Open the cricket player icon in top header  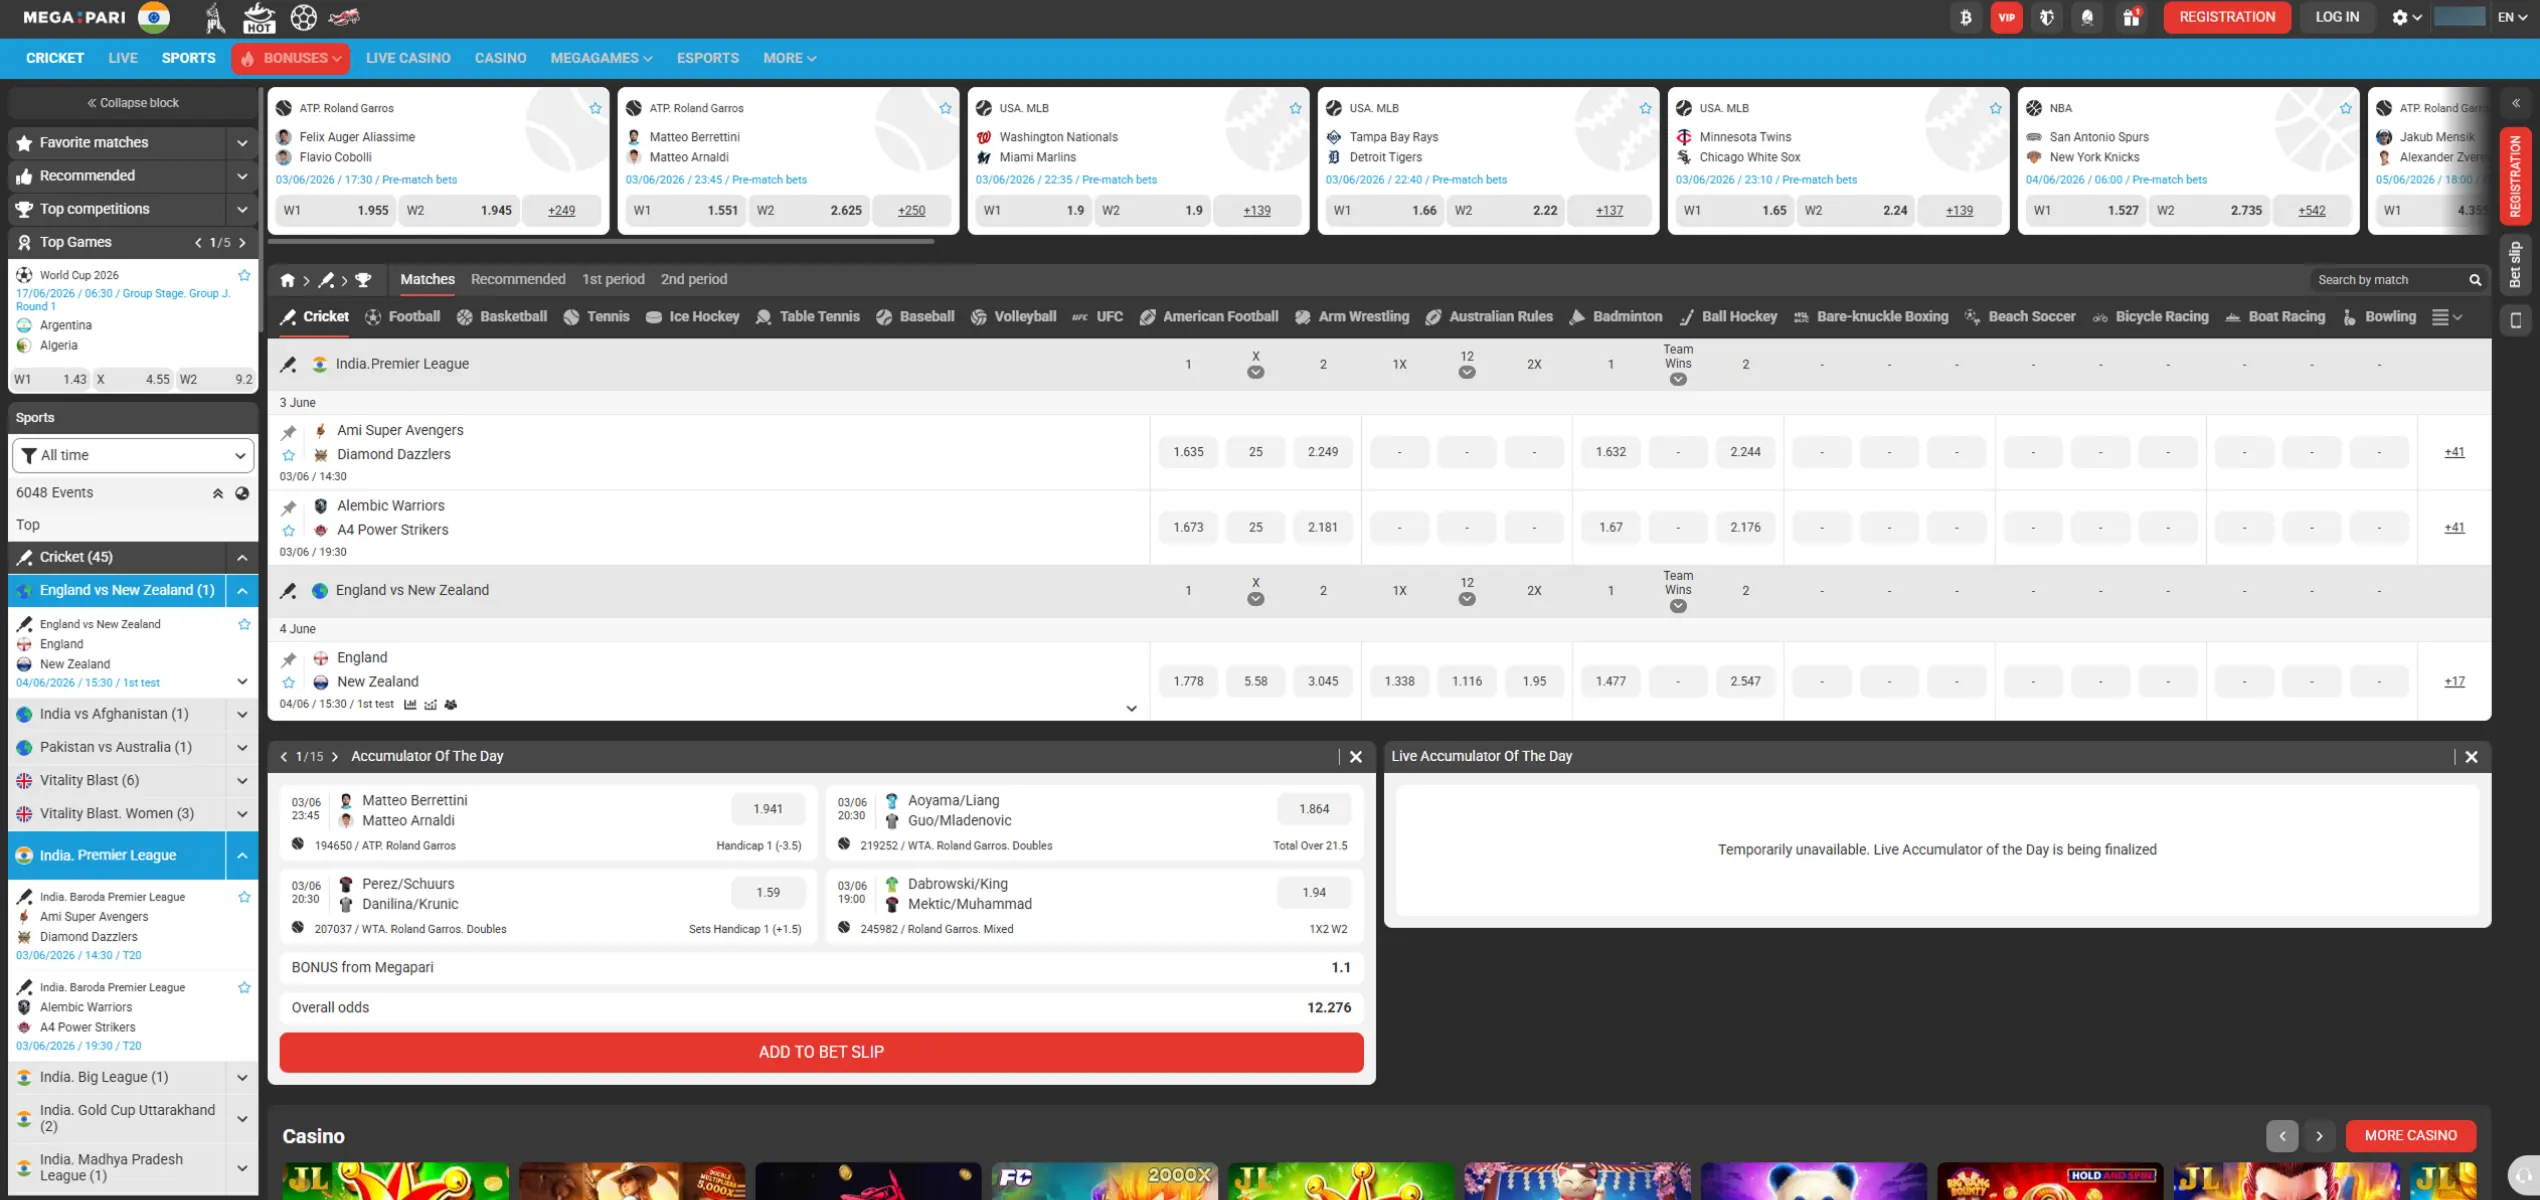click(214, 17)
